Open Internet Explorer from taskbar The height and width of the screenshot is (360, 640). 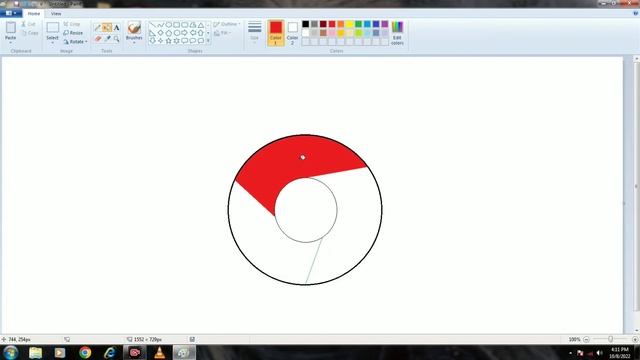click(x=109, y=352)
